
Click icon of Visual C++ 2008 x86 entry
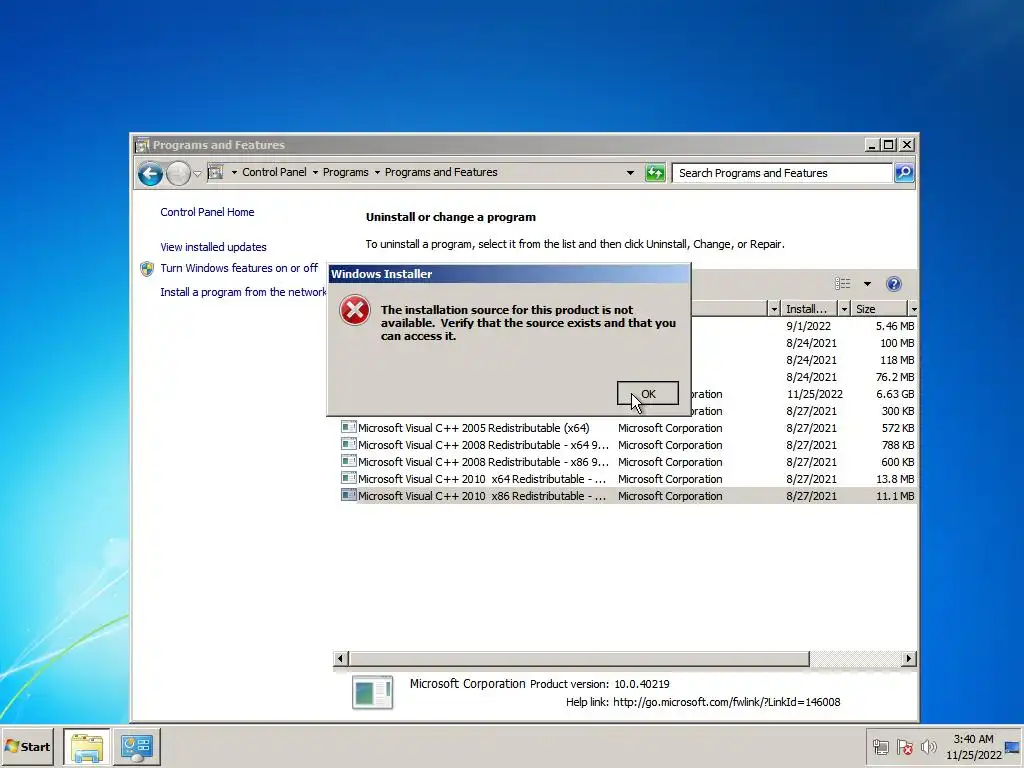(349, 461)
